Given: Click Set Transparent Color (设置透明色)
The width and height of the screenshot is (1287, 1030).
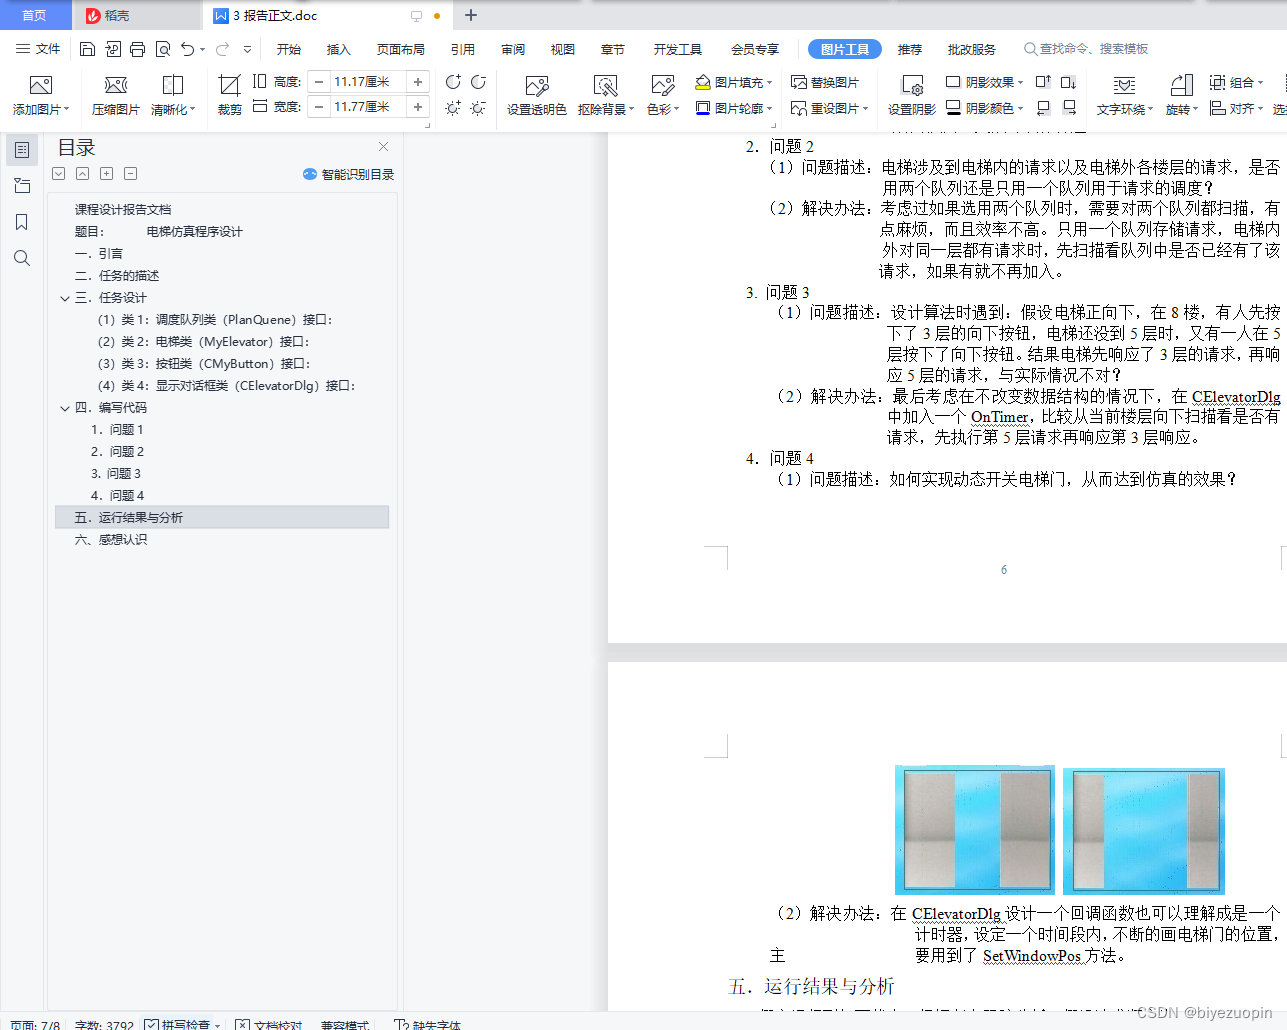Looking at the screenshot, I should (x=536, y=94).
